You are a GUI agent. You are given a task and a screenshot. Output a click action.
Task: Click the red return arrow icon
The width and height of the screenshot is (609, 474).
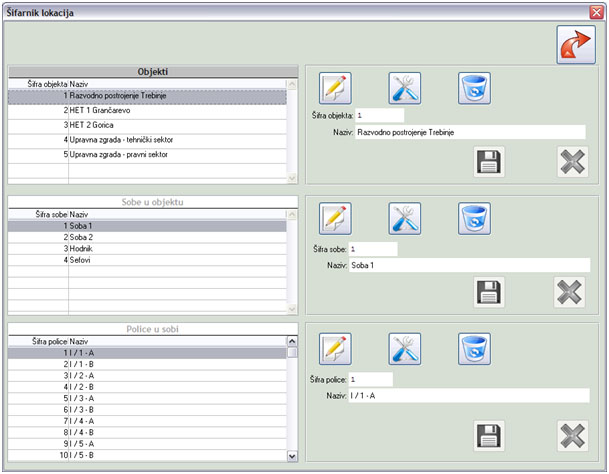click(x=575, y=45)
